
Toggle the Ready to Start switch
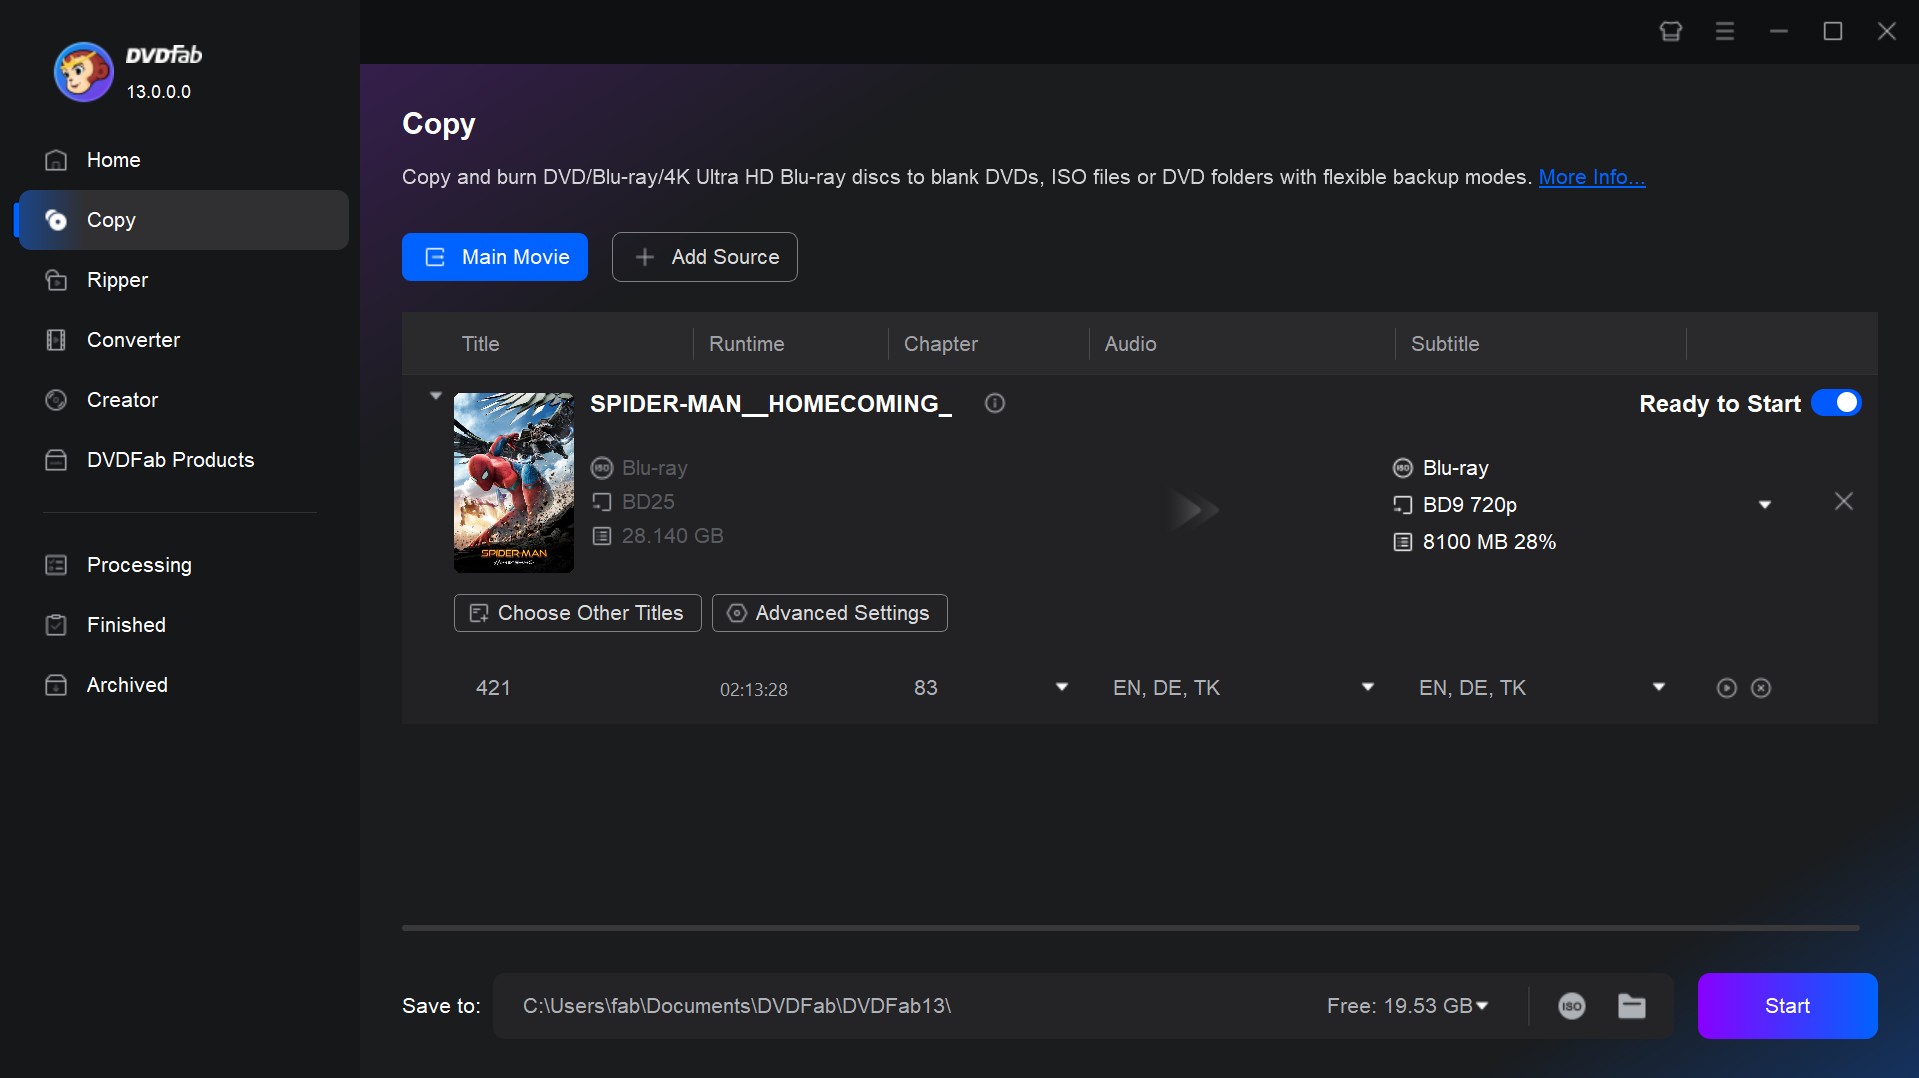click(x=1836, y=403)
